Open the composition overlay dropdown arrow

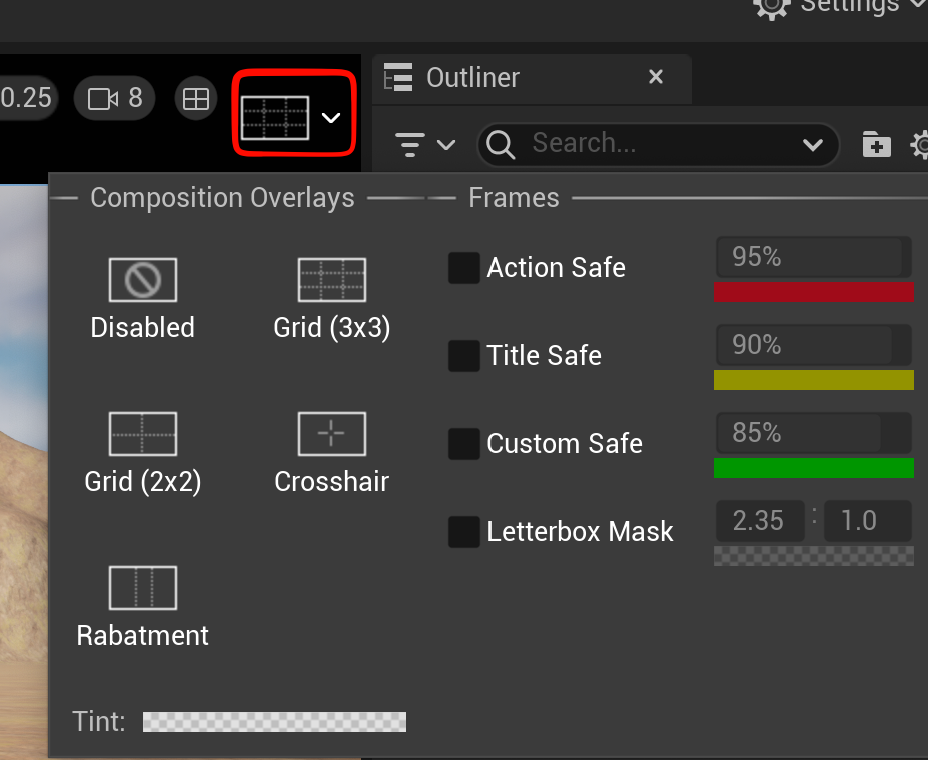(331, 118)
